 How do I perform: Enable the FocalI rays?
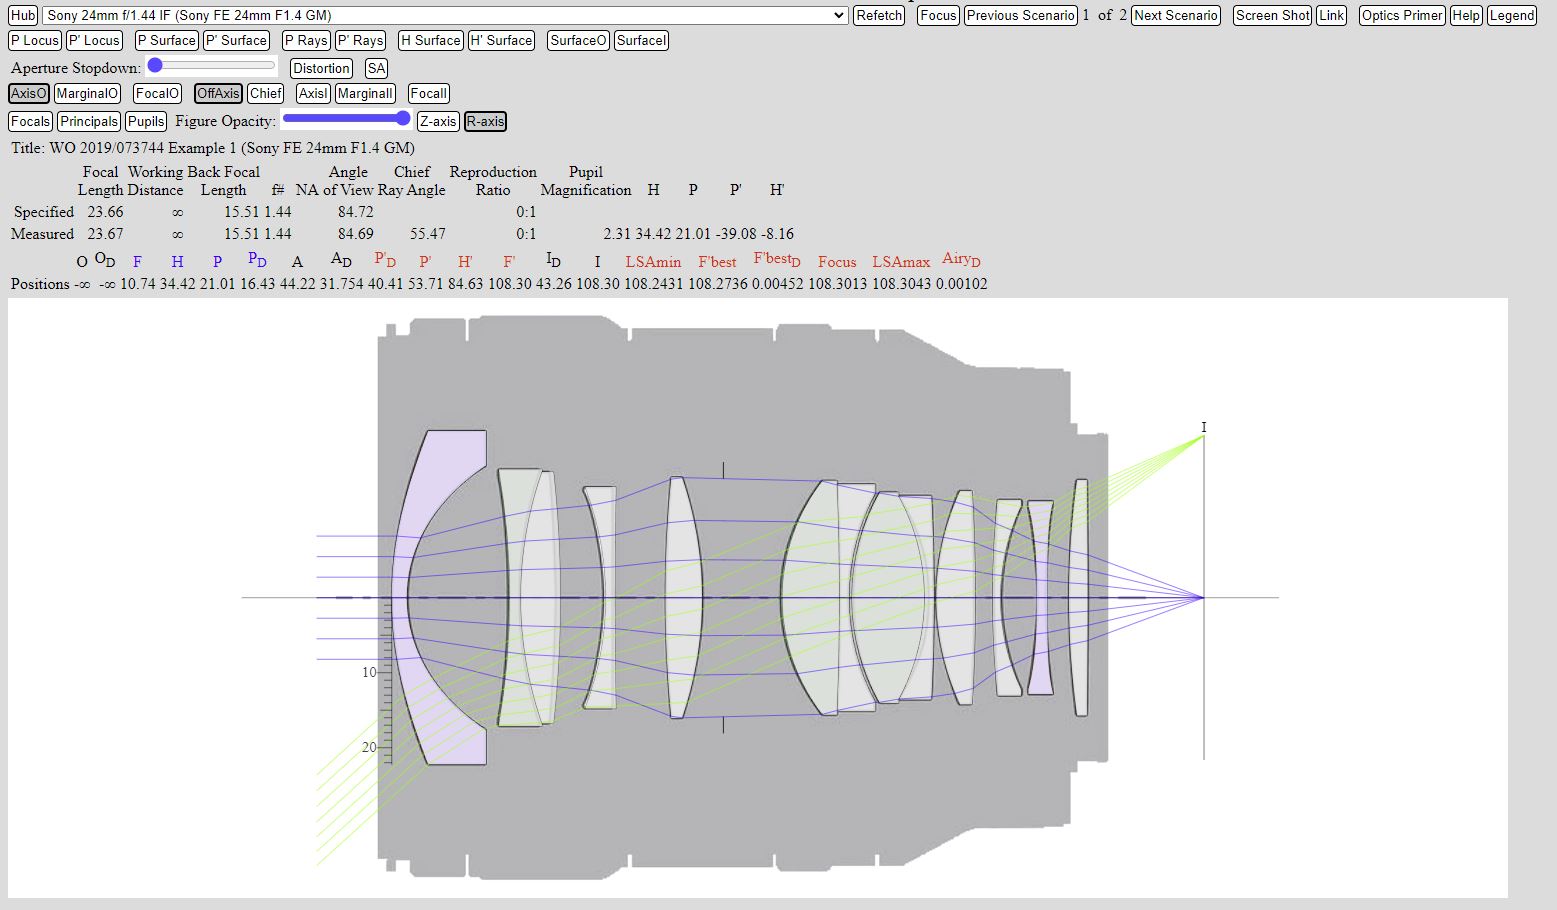coord(428,93)
